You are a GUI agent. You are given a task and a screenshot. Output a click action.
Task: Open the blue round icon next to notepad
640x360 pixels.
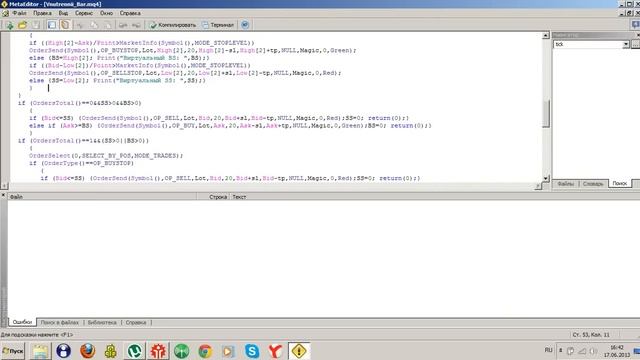[63, 351]
